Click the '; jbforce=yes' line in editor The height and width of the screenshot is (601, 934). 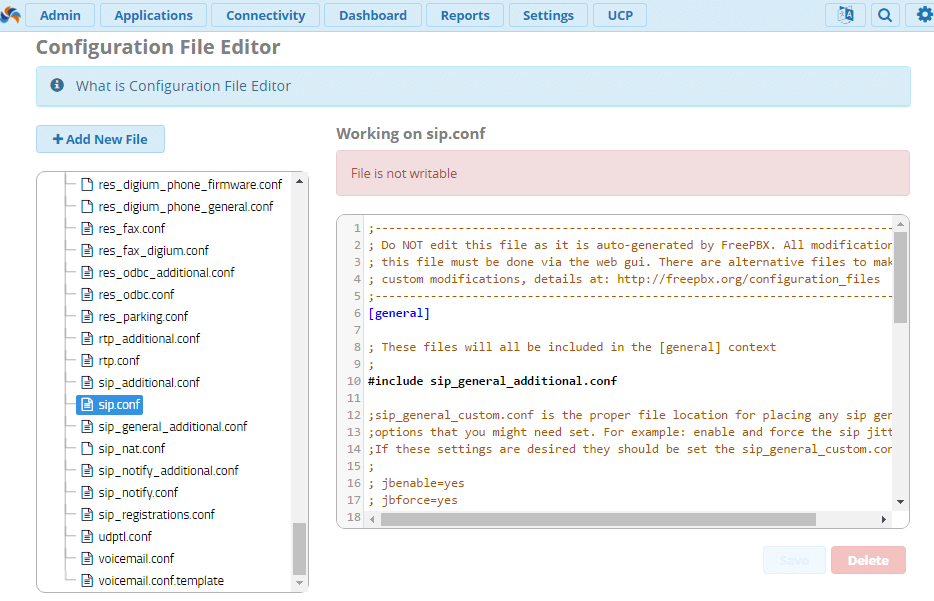[x=413, y=500]
